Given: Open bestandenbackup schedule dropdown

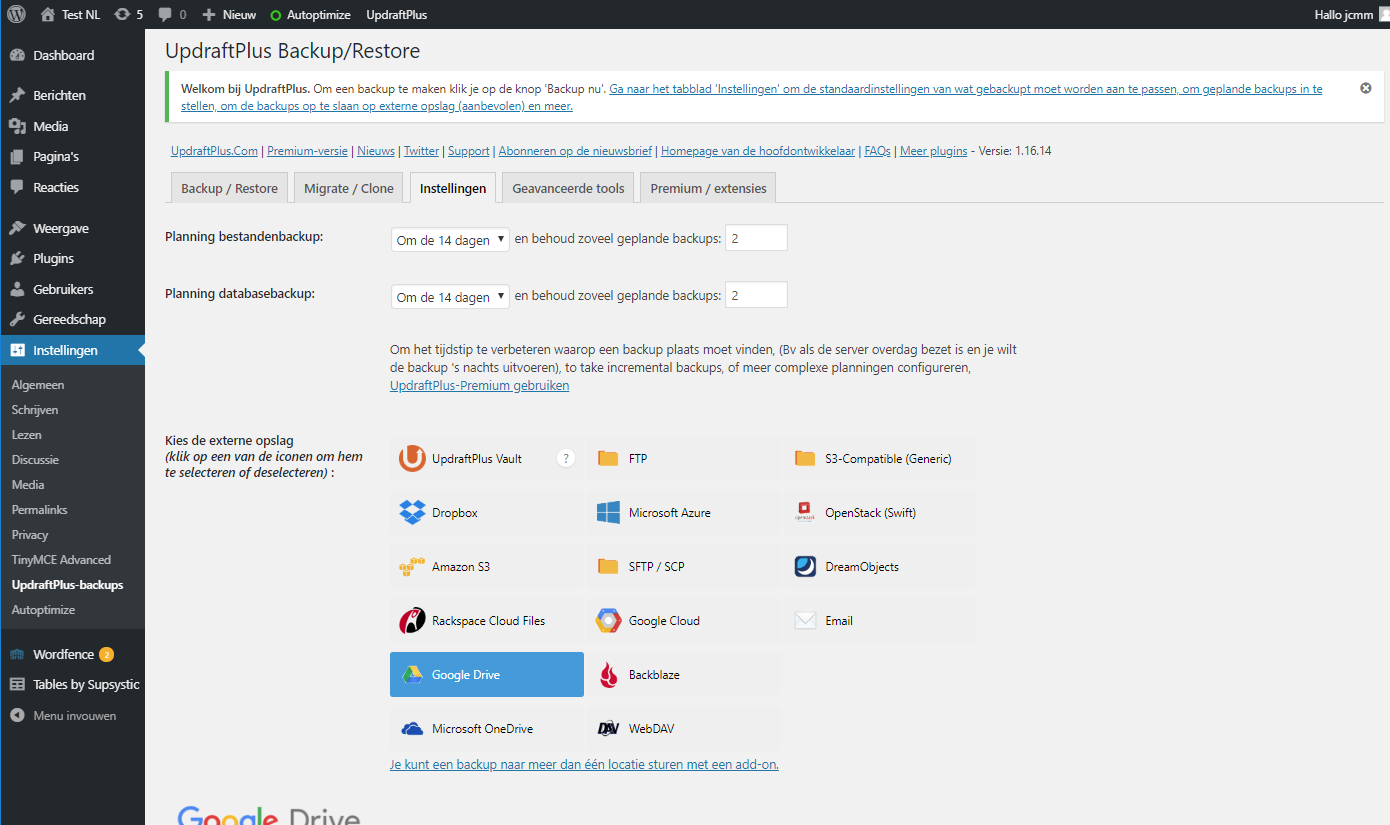Looking at the screenshot, I should (x=450, y=240).
